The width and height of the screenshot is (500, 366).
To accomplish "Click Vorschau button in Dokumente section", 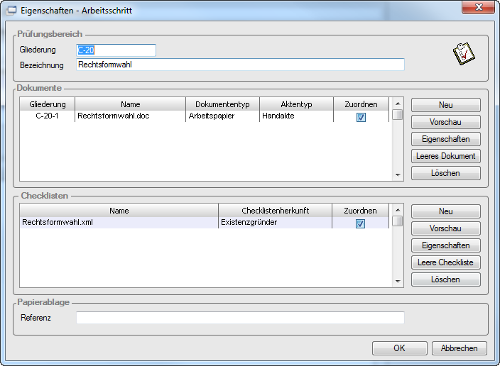I will click(446, 122).
